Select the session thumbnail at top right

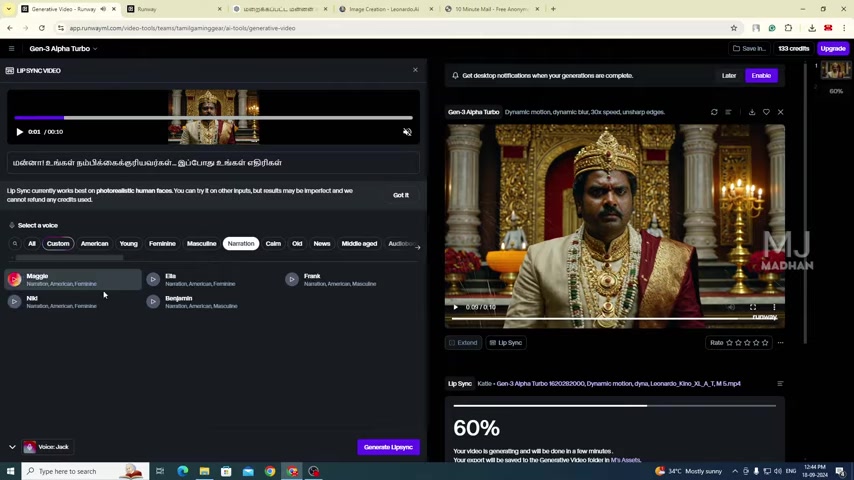coord(835,70)
